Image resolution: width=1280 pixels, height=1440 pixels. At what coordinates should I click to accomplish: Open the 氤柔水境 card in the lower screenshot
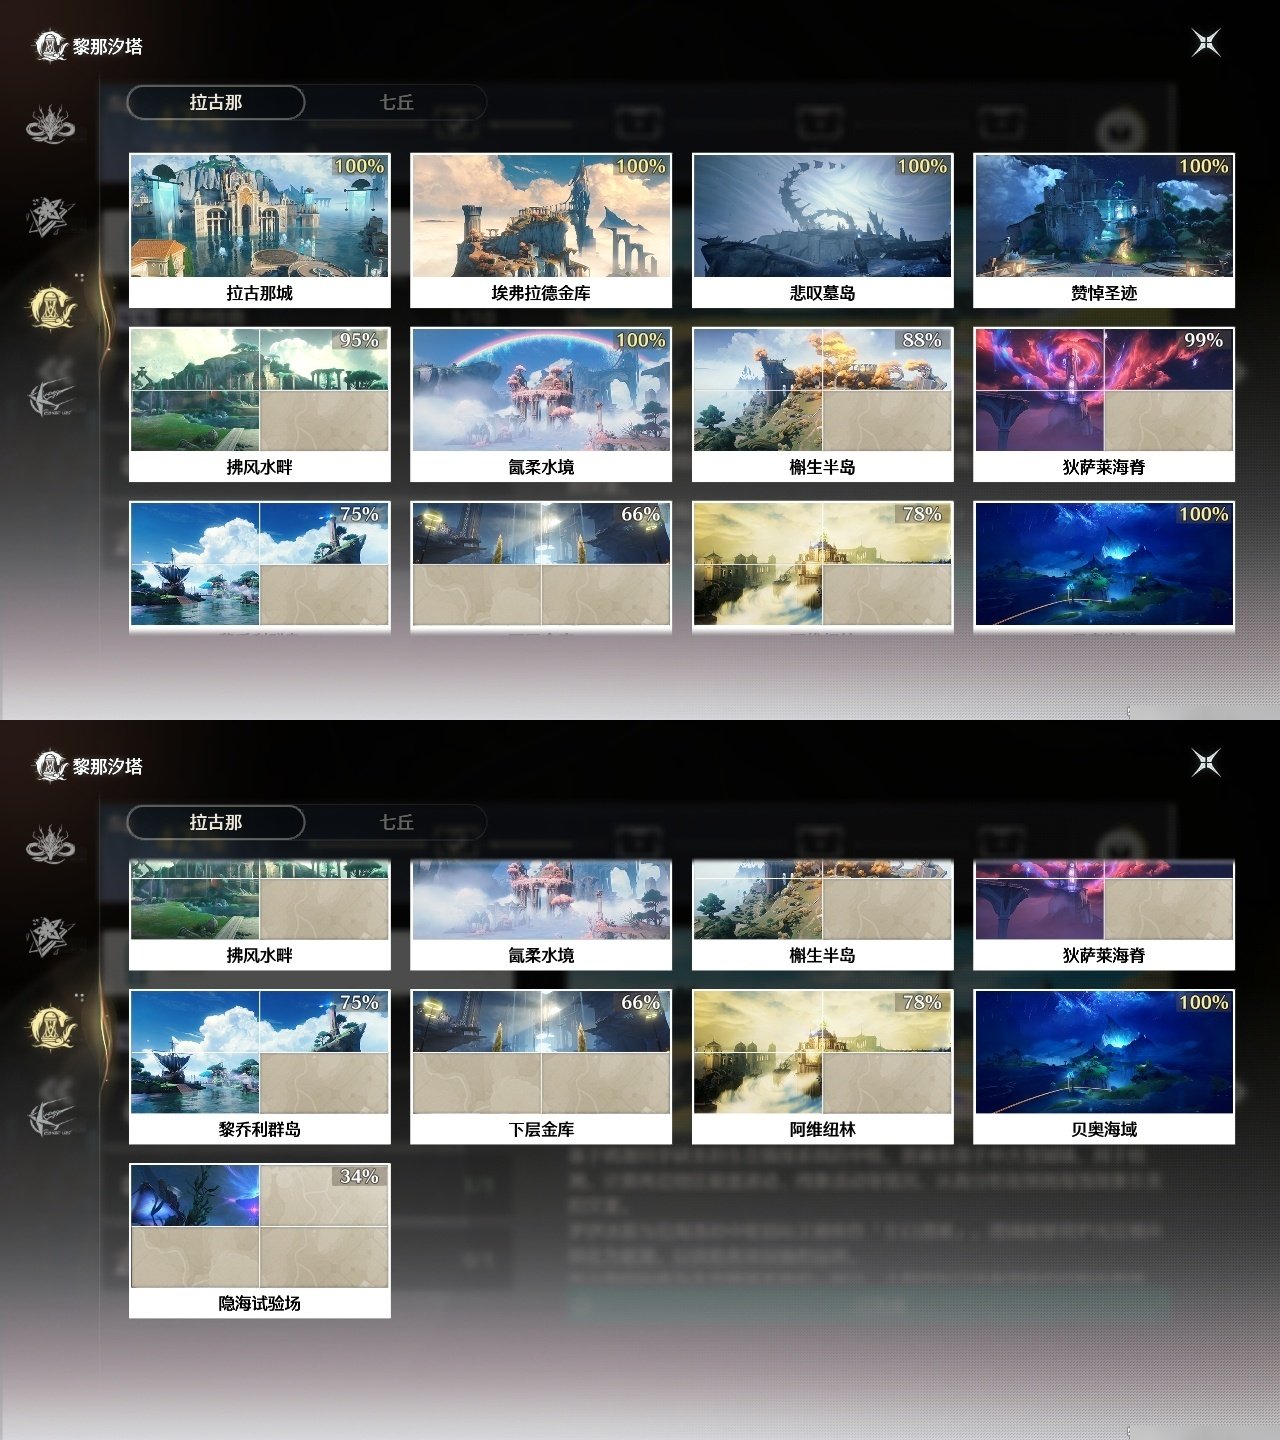[541, 915]
